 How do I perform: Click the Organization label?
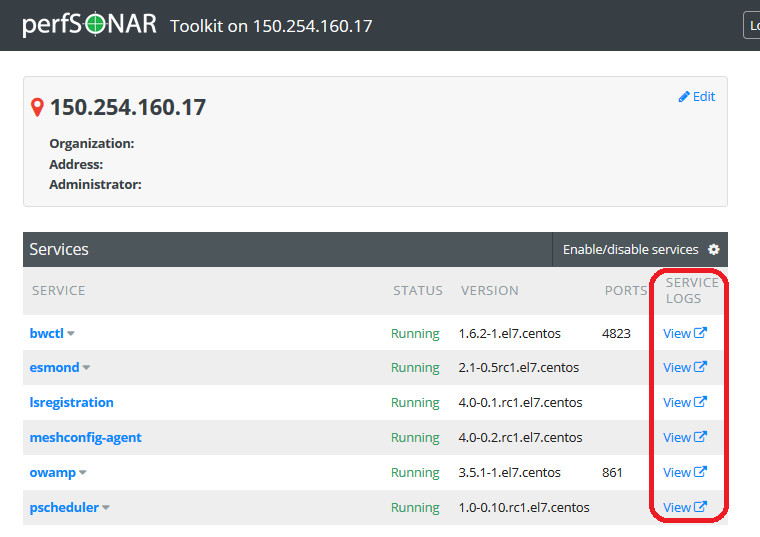pyautogui.click(x=92, y=143)
